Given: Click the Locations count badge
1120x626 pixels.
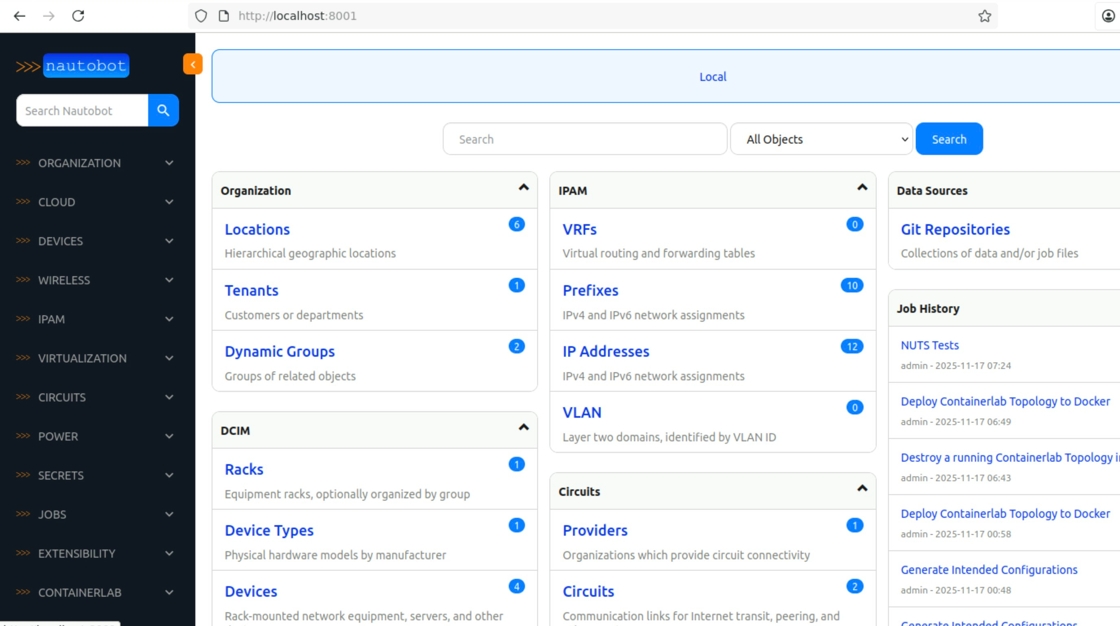Looking at the screenshot, I should click(516, 224).
